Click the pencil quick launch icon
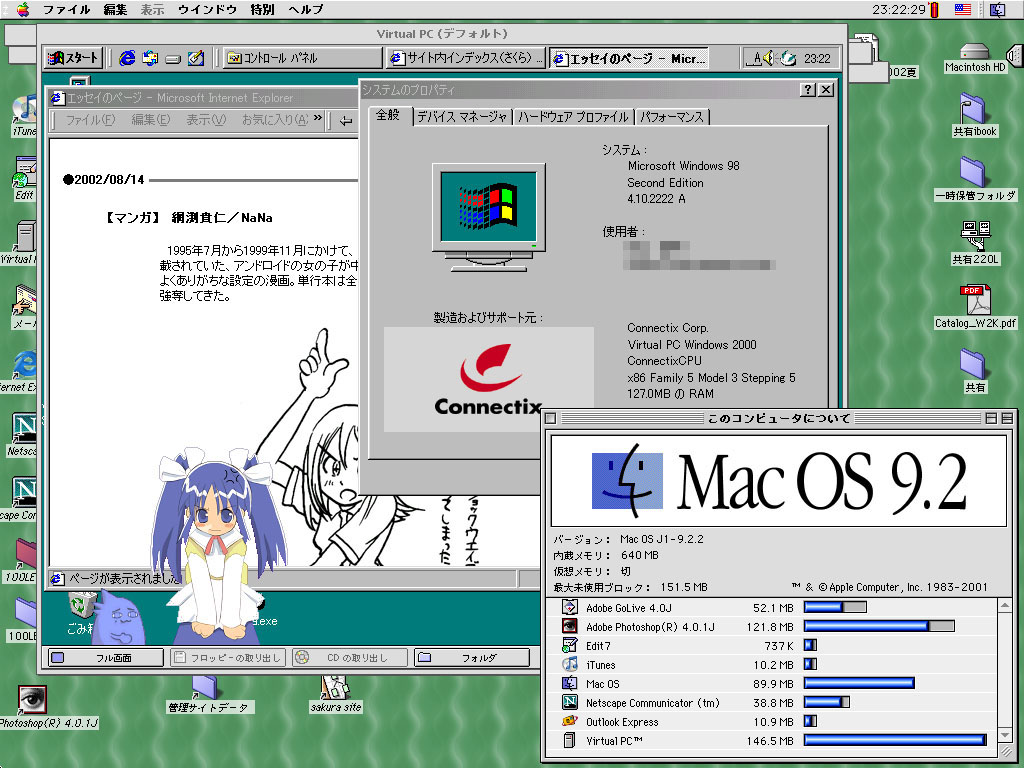Viewport: 1024px width, 768px height. point(196,58)
